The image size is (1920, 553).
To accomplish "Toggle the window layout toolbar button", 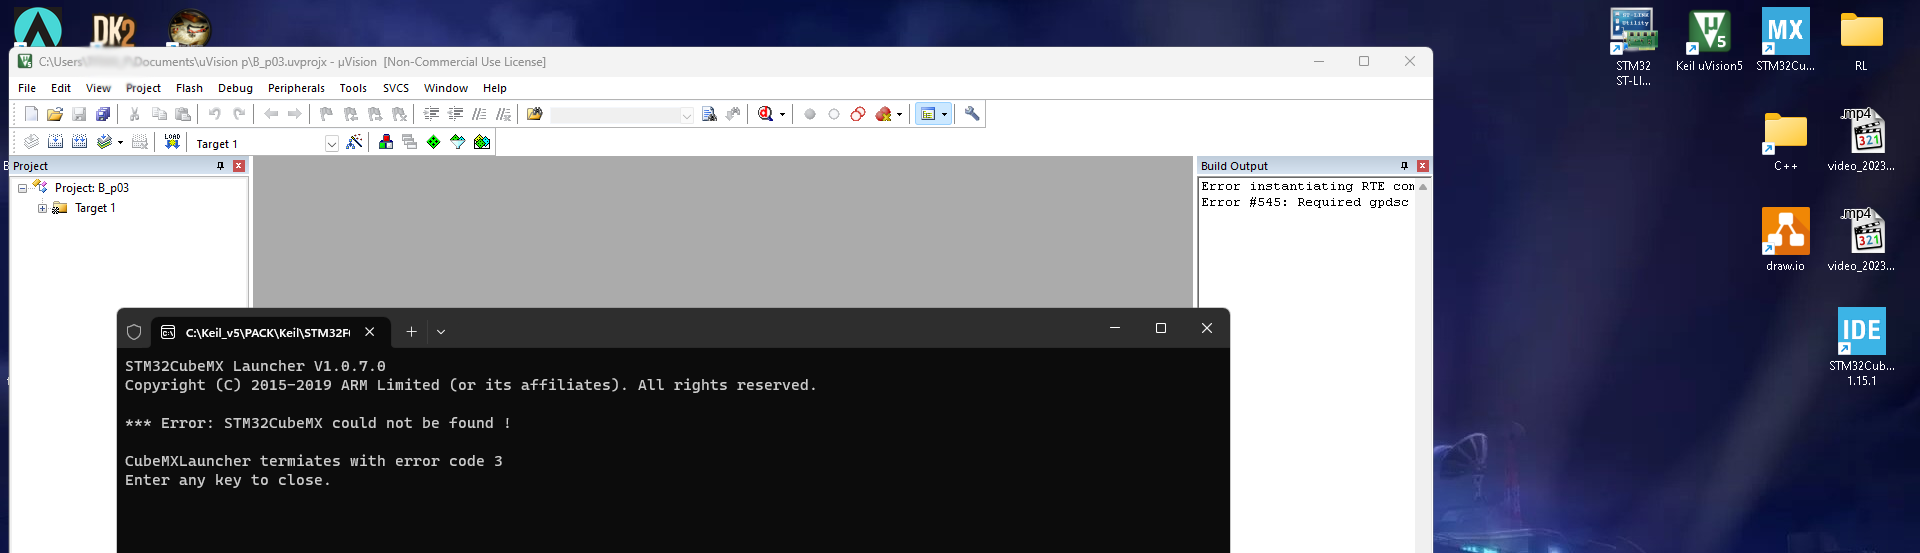I will pos(928,114).
